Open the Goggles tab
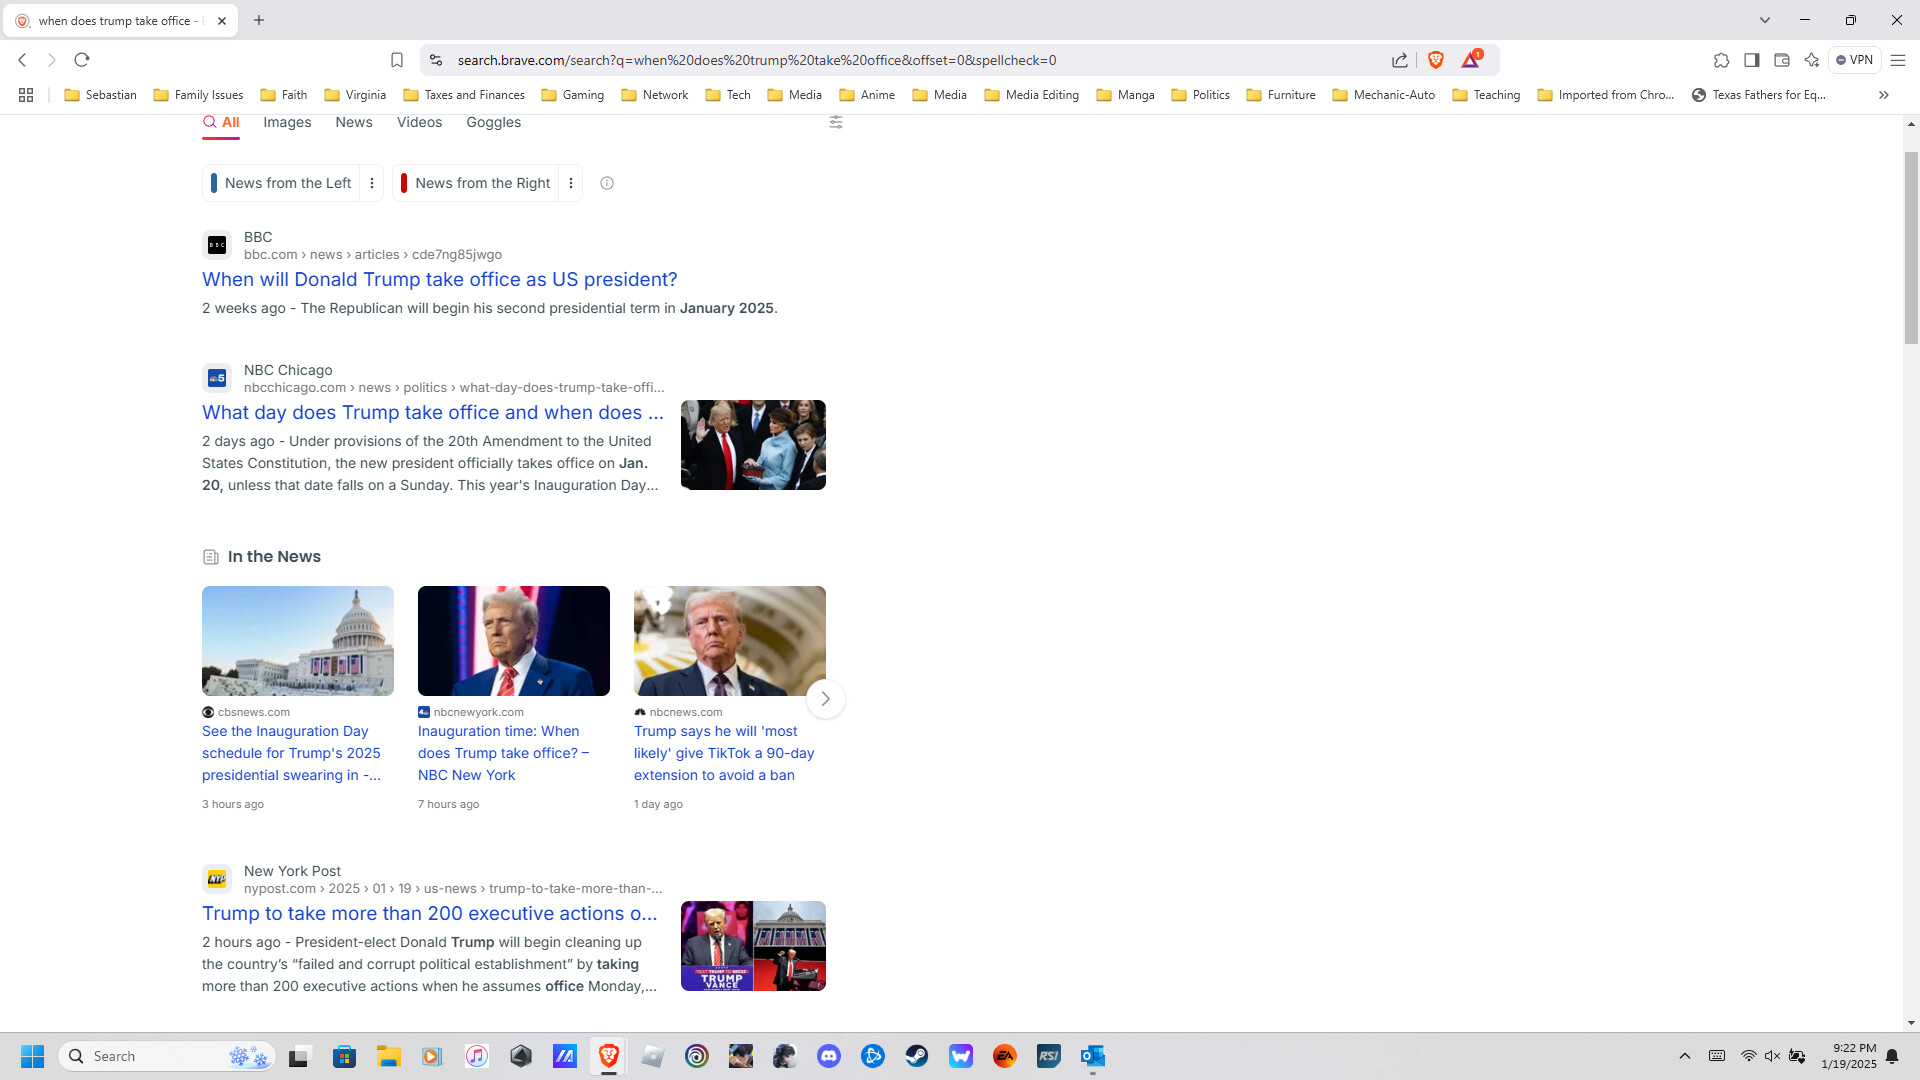This screenshot has height=1080, width=1920. coord(494,122)
